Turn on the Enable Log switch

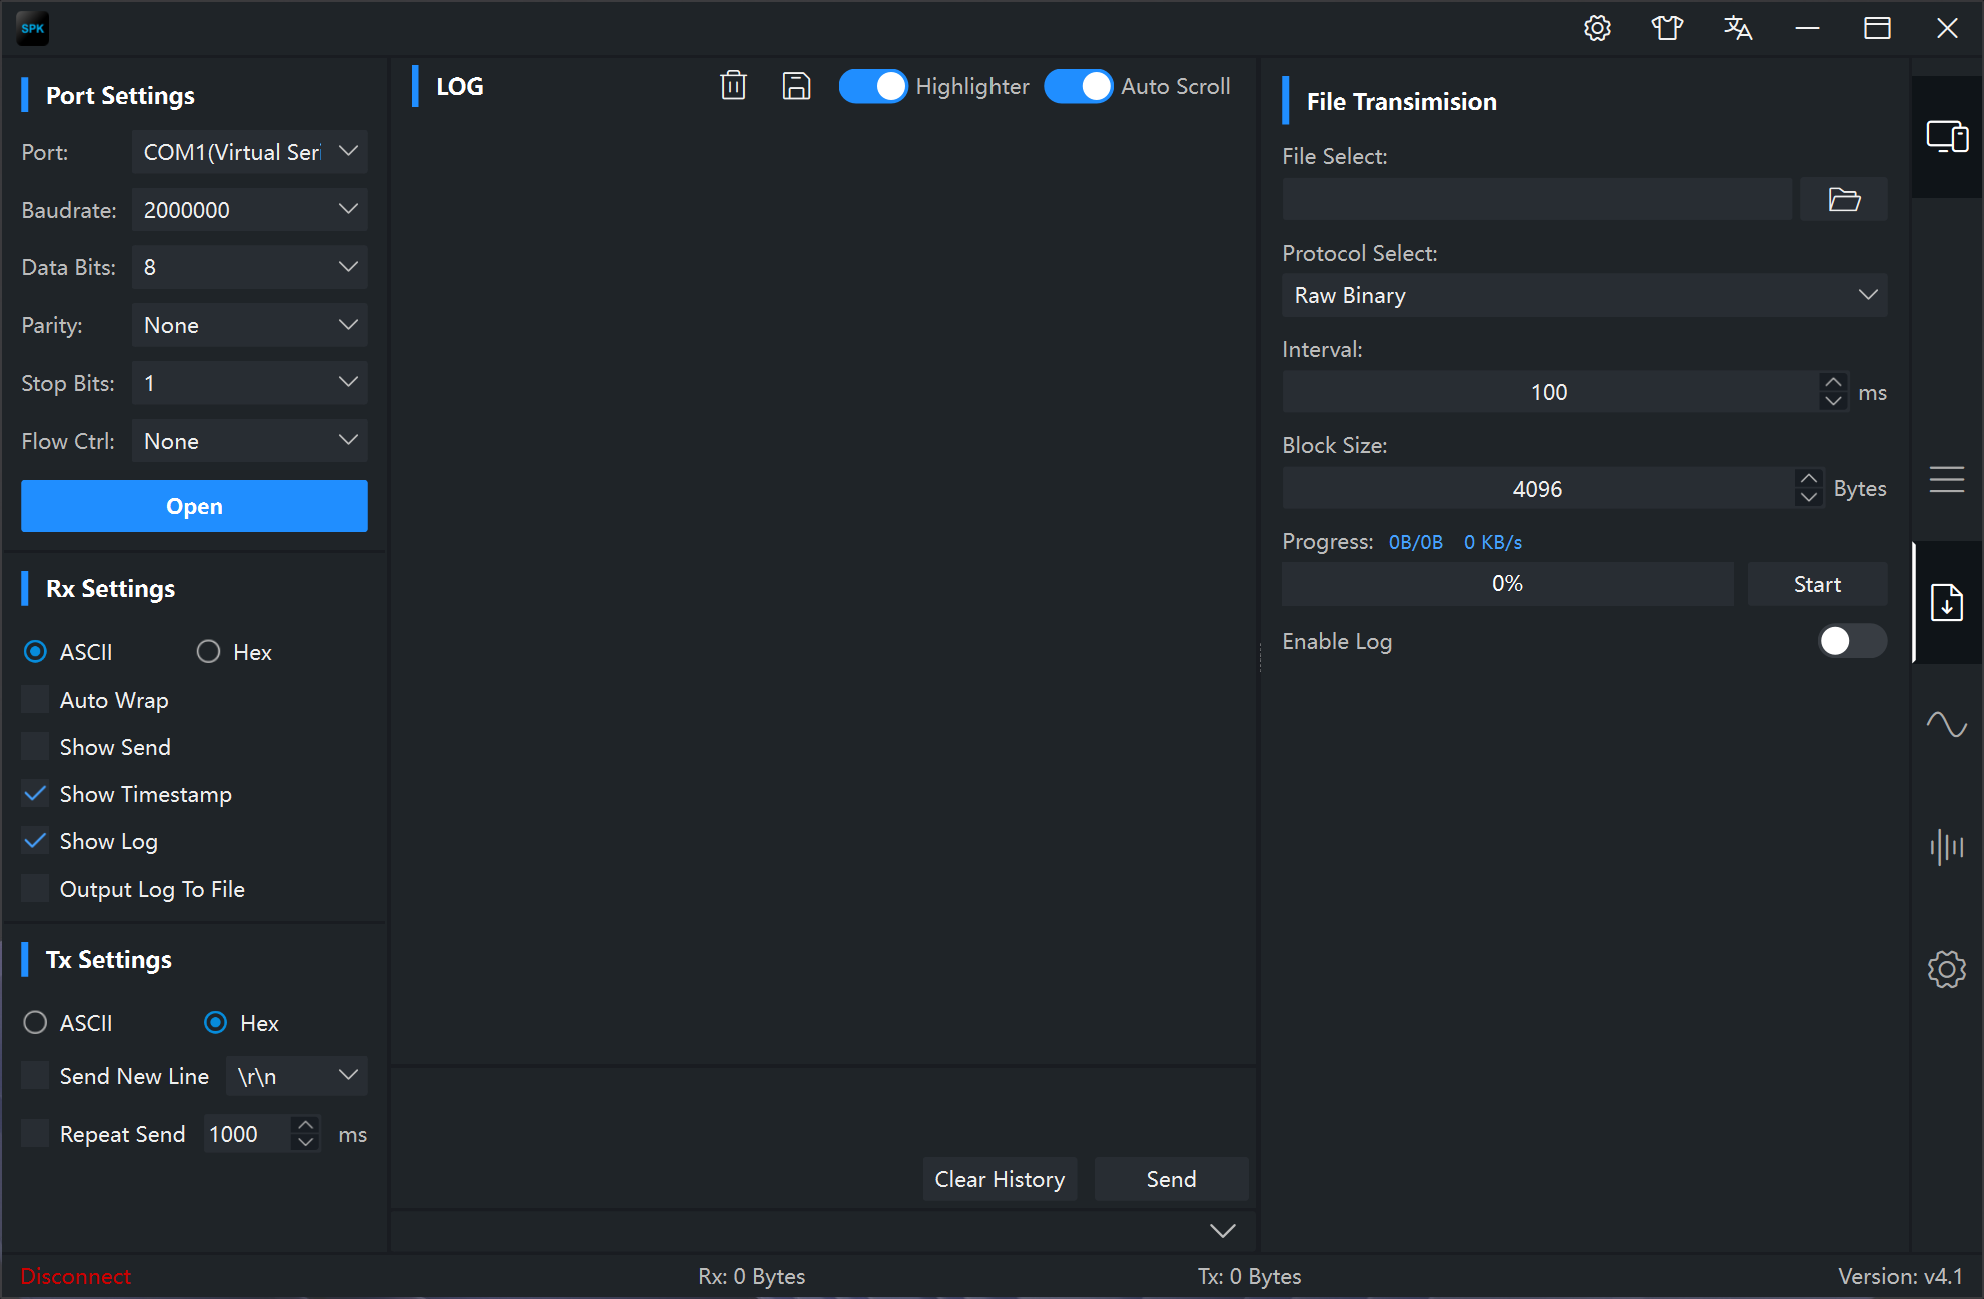tap(1852, 641)
